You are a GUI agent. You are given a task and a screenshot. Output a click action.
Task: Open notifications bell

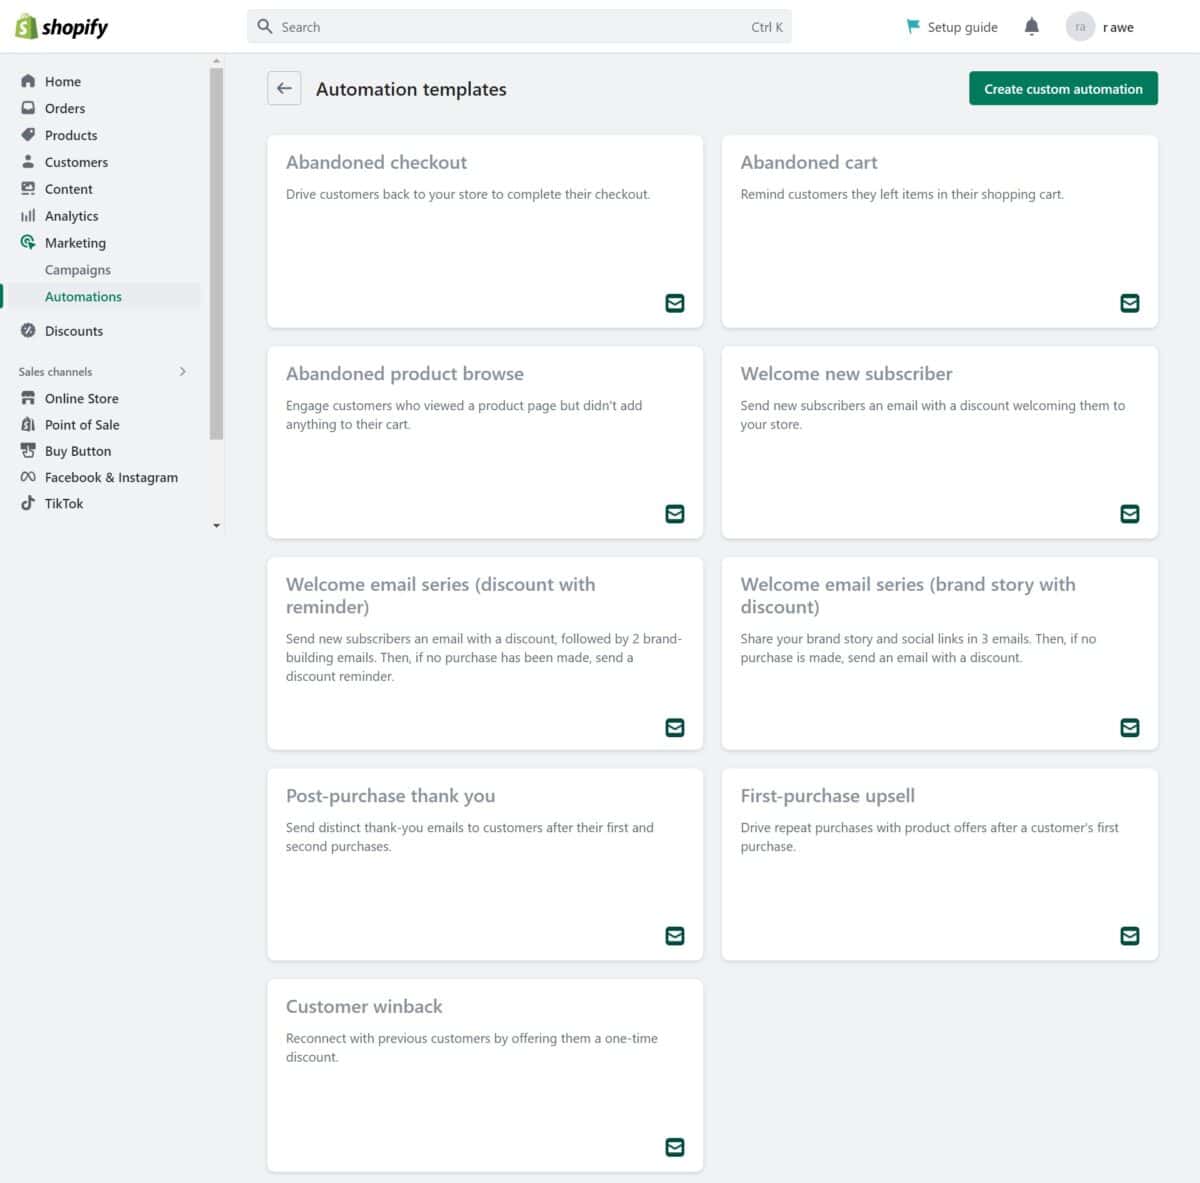[x=1032, y=27]
